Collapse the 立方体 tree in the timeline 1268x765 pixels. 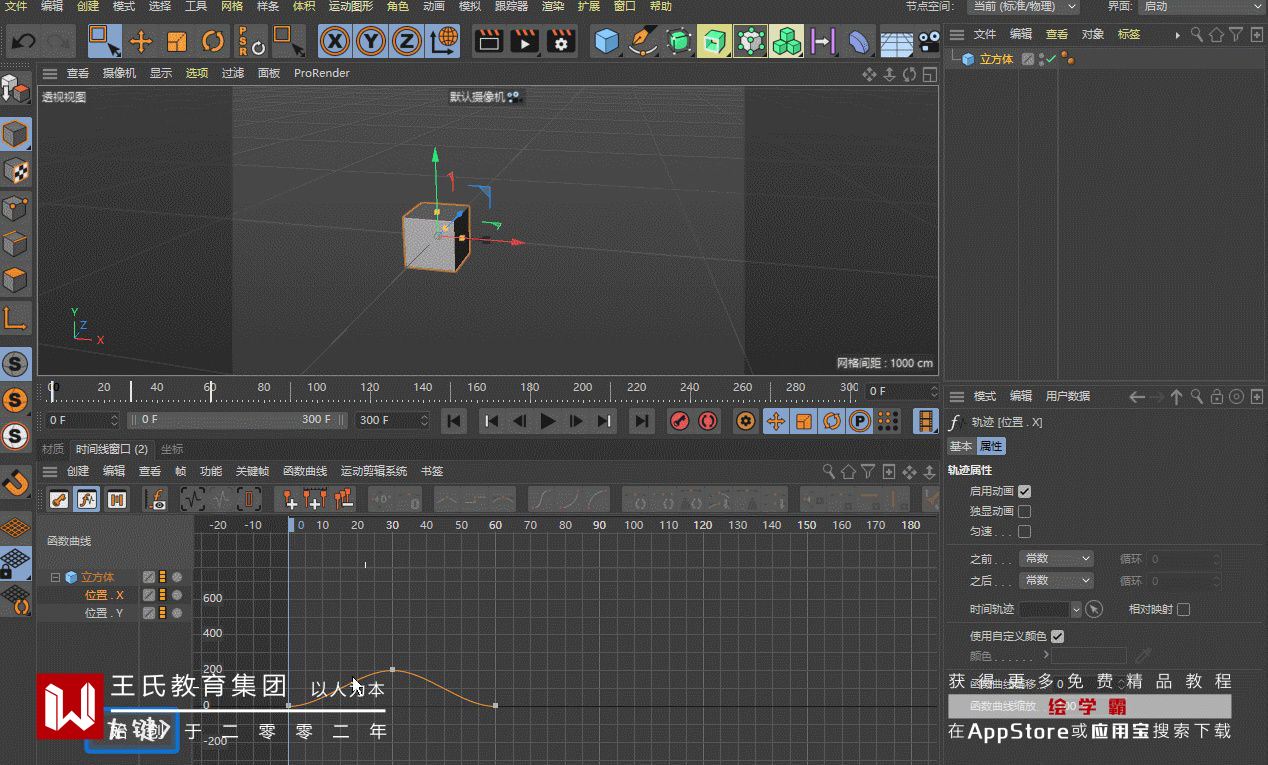coord(56,577)
